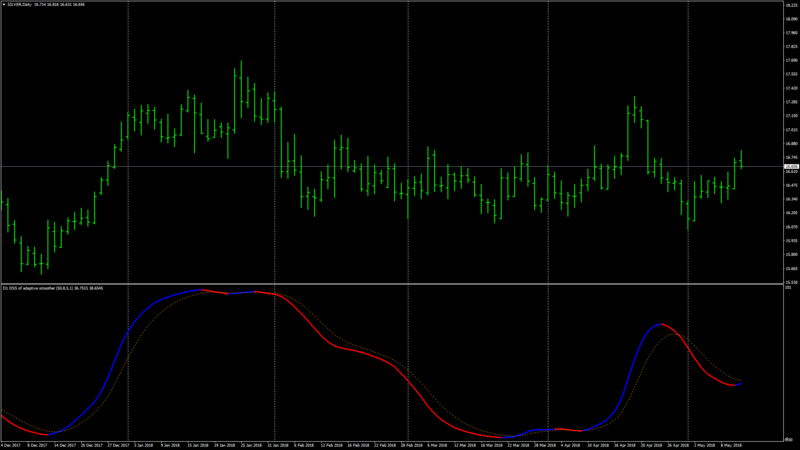800x450 pixels.
Task: Click the 18.225 top price scale label
Action: coord(792,5)
